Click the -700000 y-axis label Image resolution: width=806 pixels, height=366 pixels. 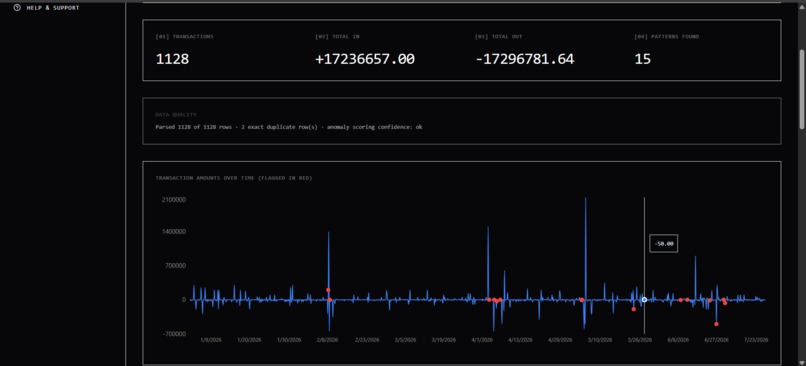pyautogui.click(x=173, y=334)
